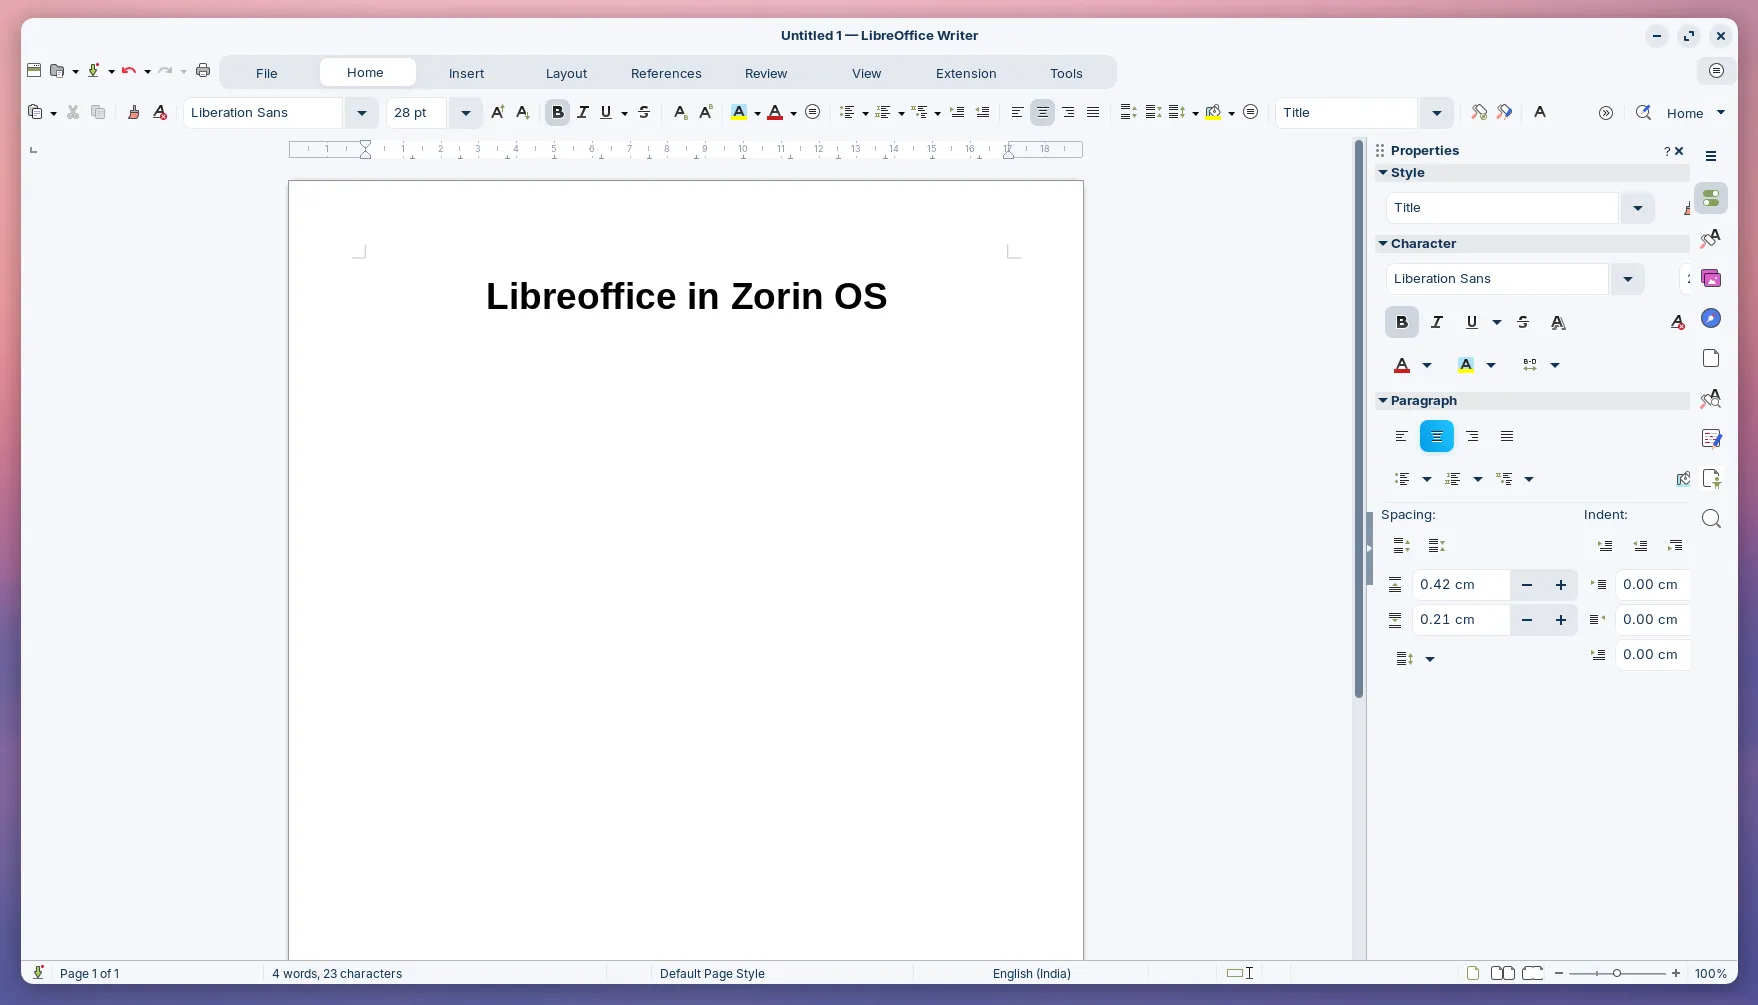Click the Increase Indent toolbar icon
The width and height of the screenshot is (1758, 1005).
[x=957, y=112]
